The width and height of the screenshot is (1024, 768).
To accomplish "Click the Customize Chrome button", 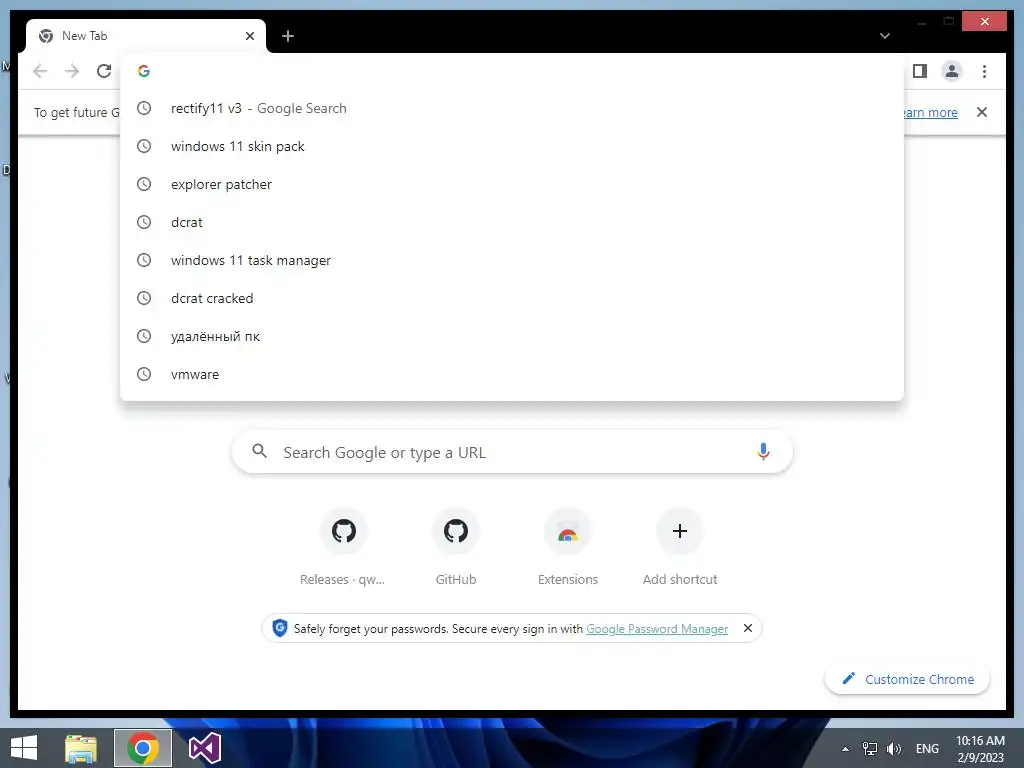I will coord(908,679).
